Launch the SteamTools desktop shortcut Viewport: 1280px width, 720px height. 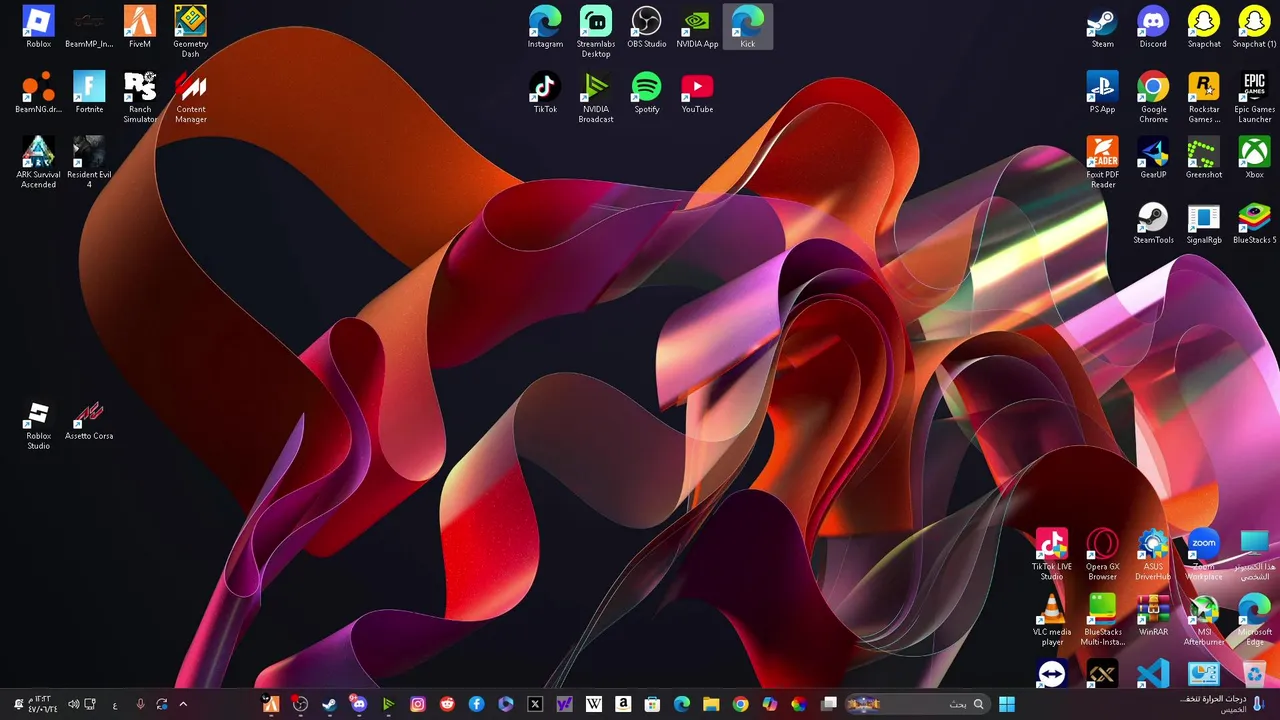[x=1153, y=222]
